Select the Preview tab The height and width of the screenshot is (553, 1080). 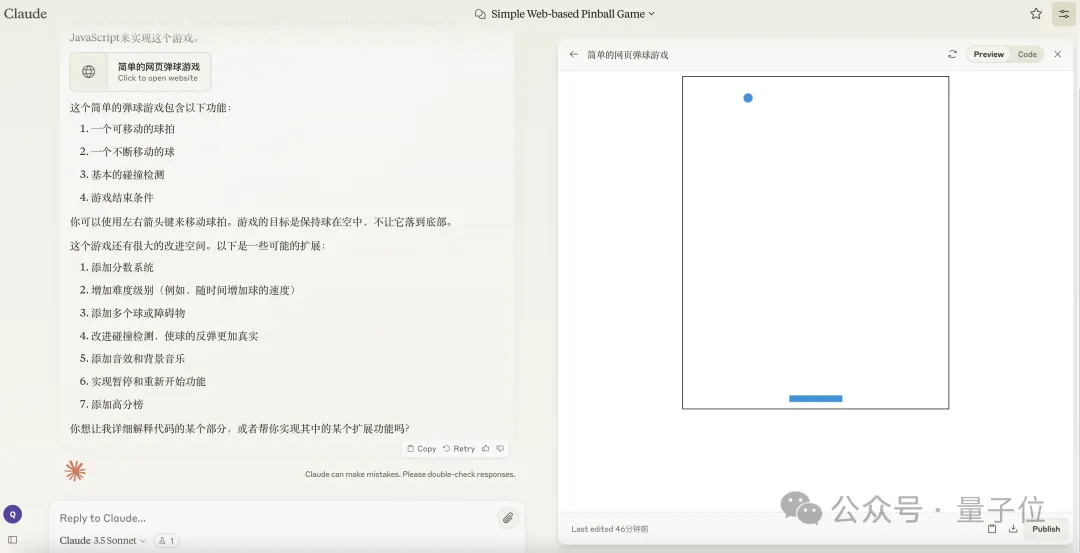[988, 54]
